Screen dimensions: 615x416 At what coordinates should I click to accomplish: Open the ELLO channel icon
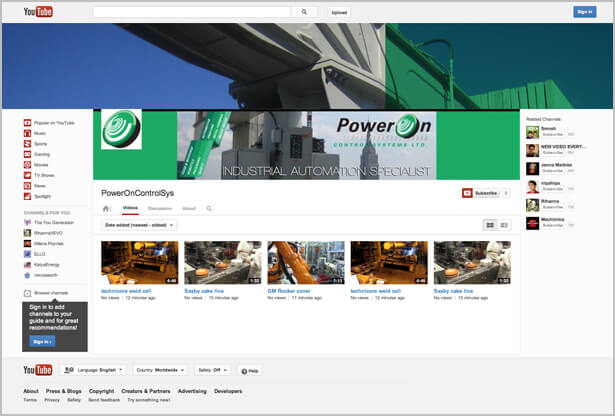pyautogui.click(x=27, y=254)
